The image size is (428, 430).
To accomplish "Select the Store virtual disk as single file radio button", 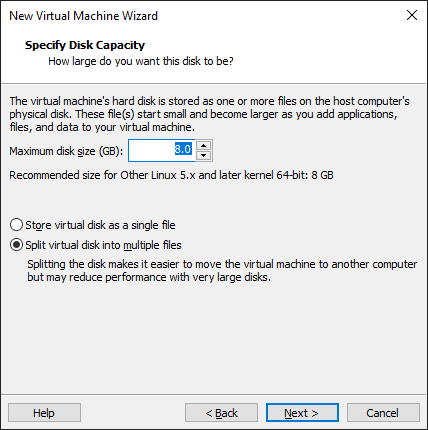I will [16, 225].
